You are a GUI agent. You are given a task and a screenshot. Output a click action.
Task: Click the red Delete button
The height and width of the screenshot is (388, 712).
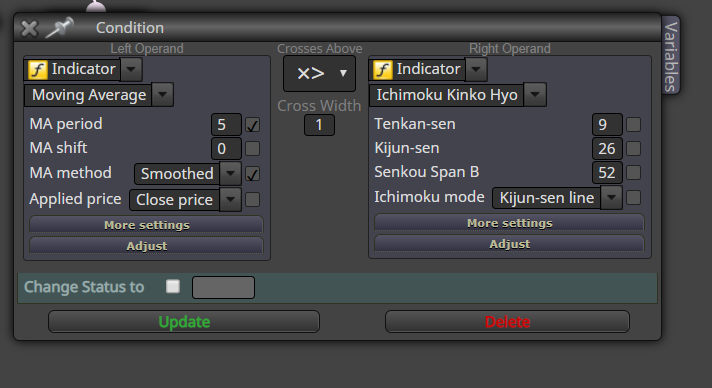tap(507, 322)
